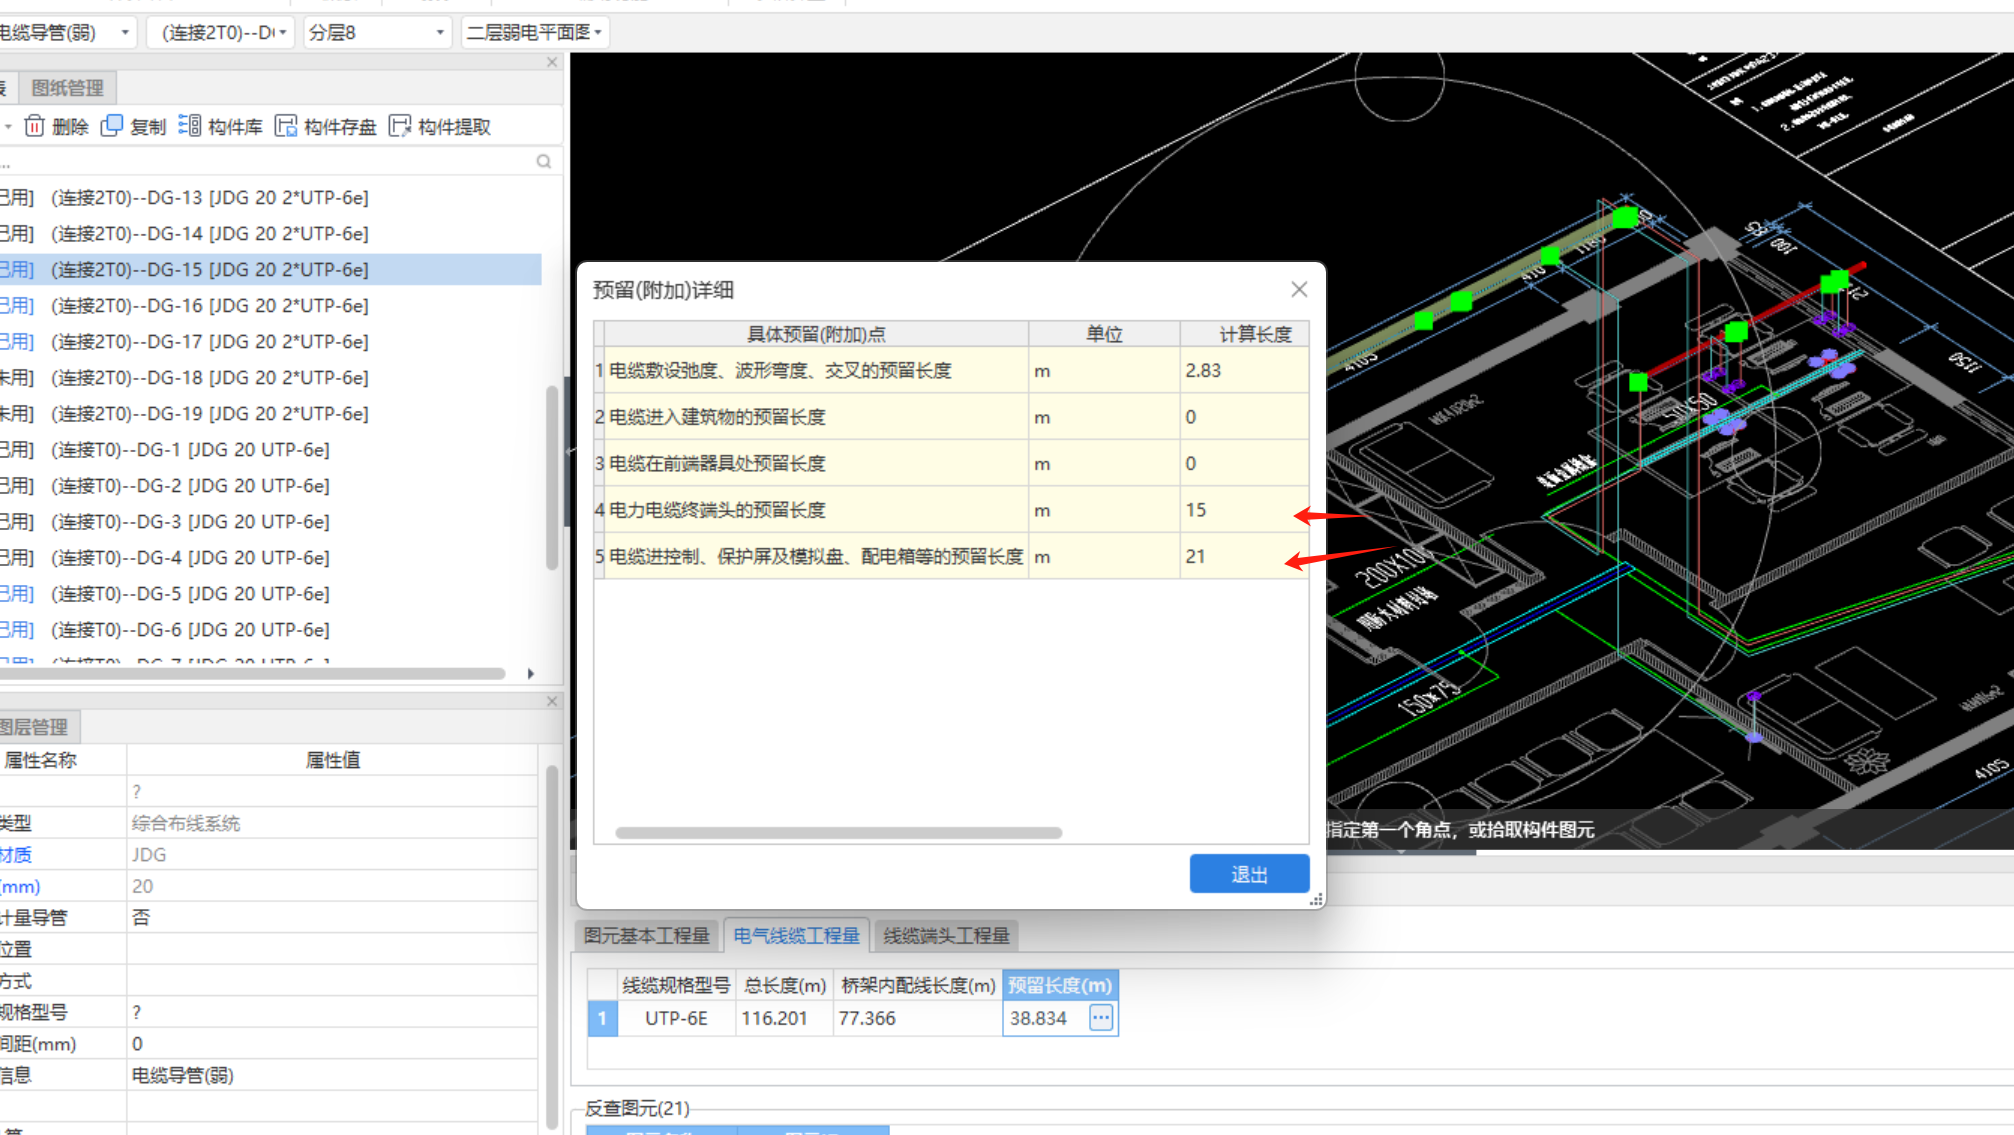Click the 116.201 total length cell
The width and height of the screenshot is (2014, 1135).
(x=785, y=1018)
